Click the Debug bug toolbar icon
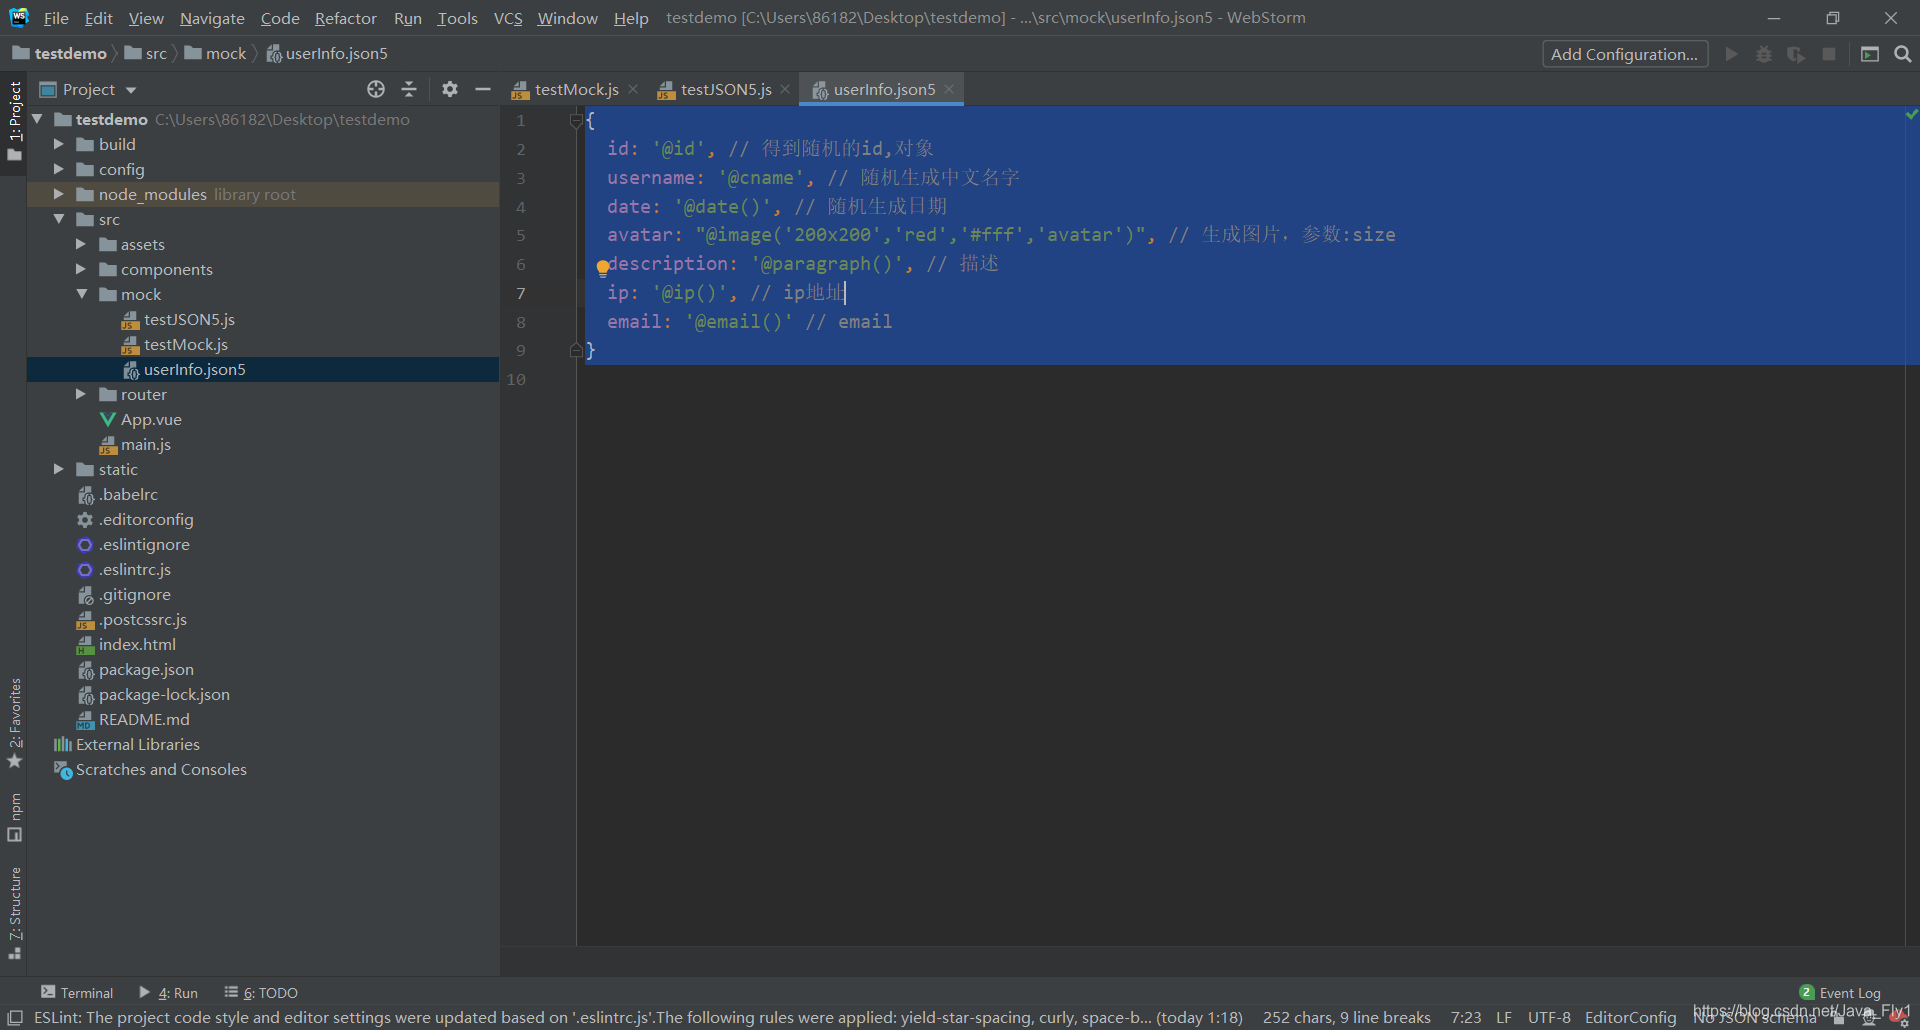The image size is (1920, 1030). 1764,54
